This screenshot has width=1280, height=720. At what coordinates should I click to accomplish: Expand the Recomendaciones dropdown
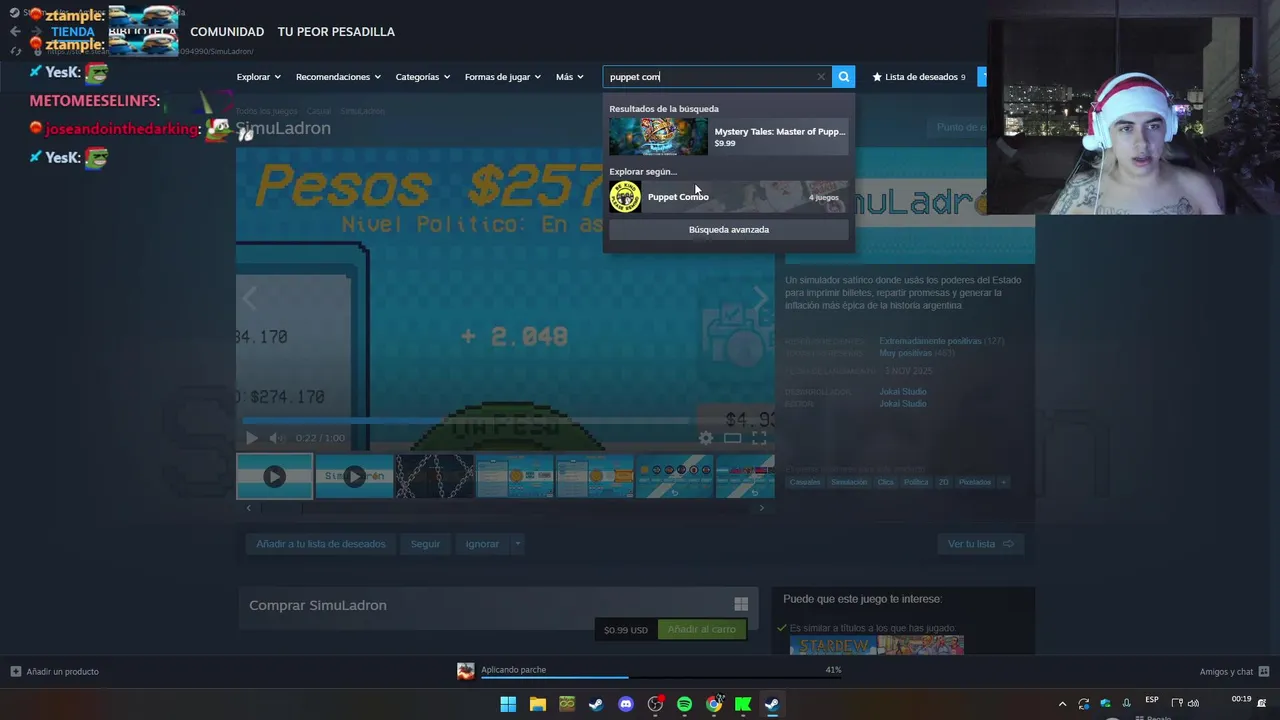pyautogui.click(x=338, y=77)
